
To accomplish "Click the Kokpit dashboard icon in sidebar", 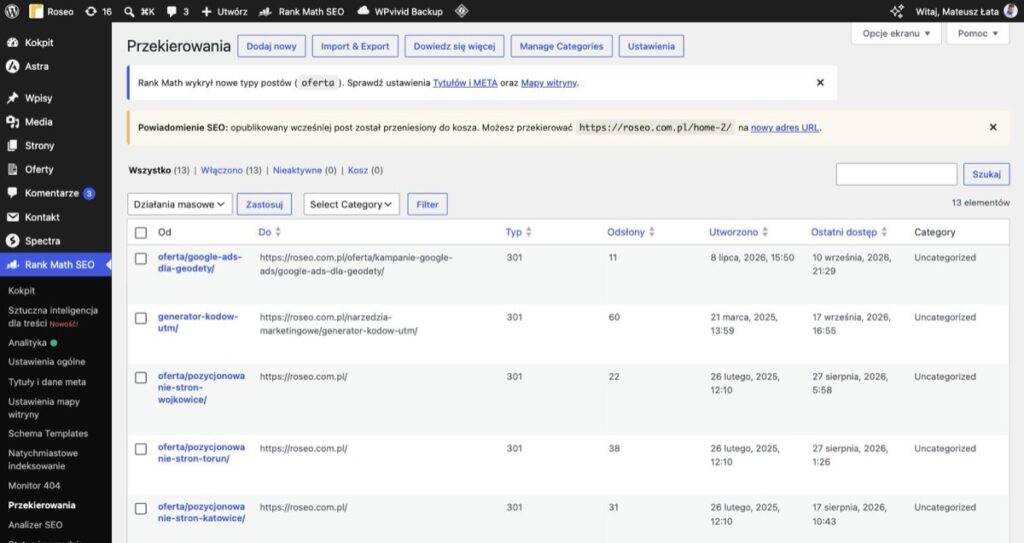I will [12, 42].
